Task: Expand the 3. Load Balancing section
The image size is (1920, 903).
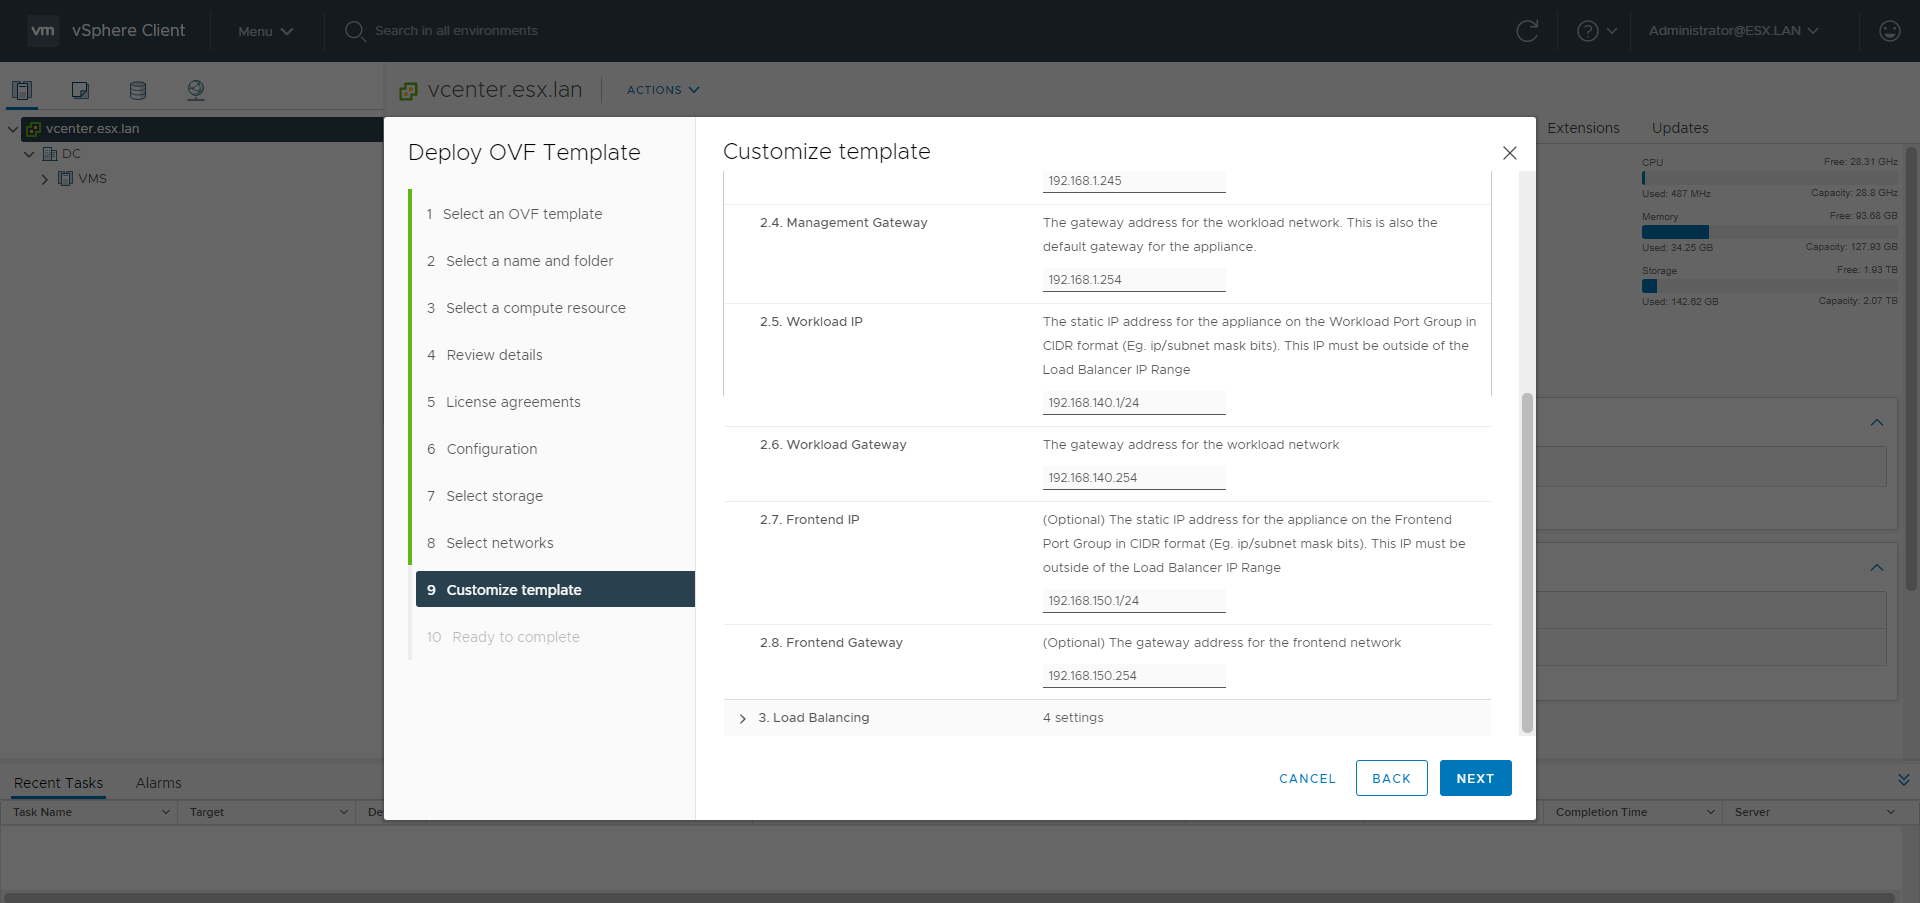Action: pyautogui.click(x=742, y=718)
